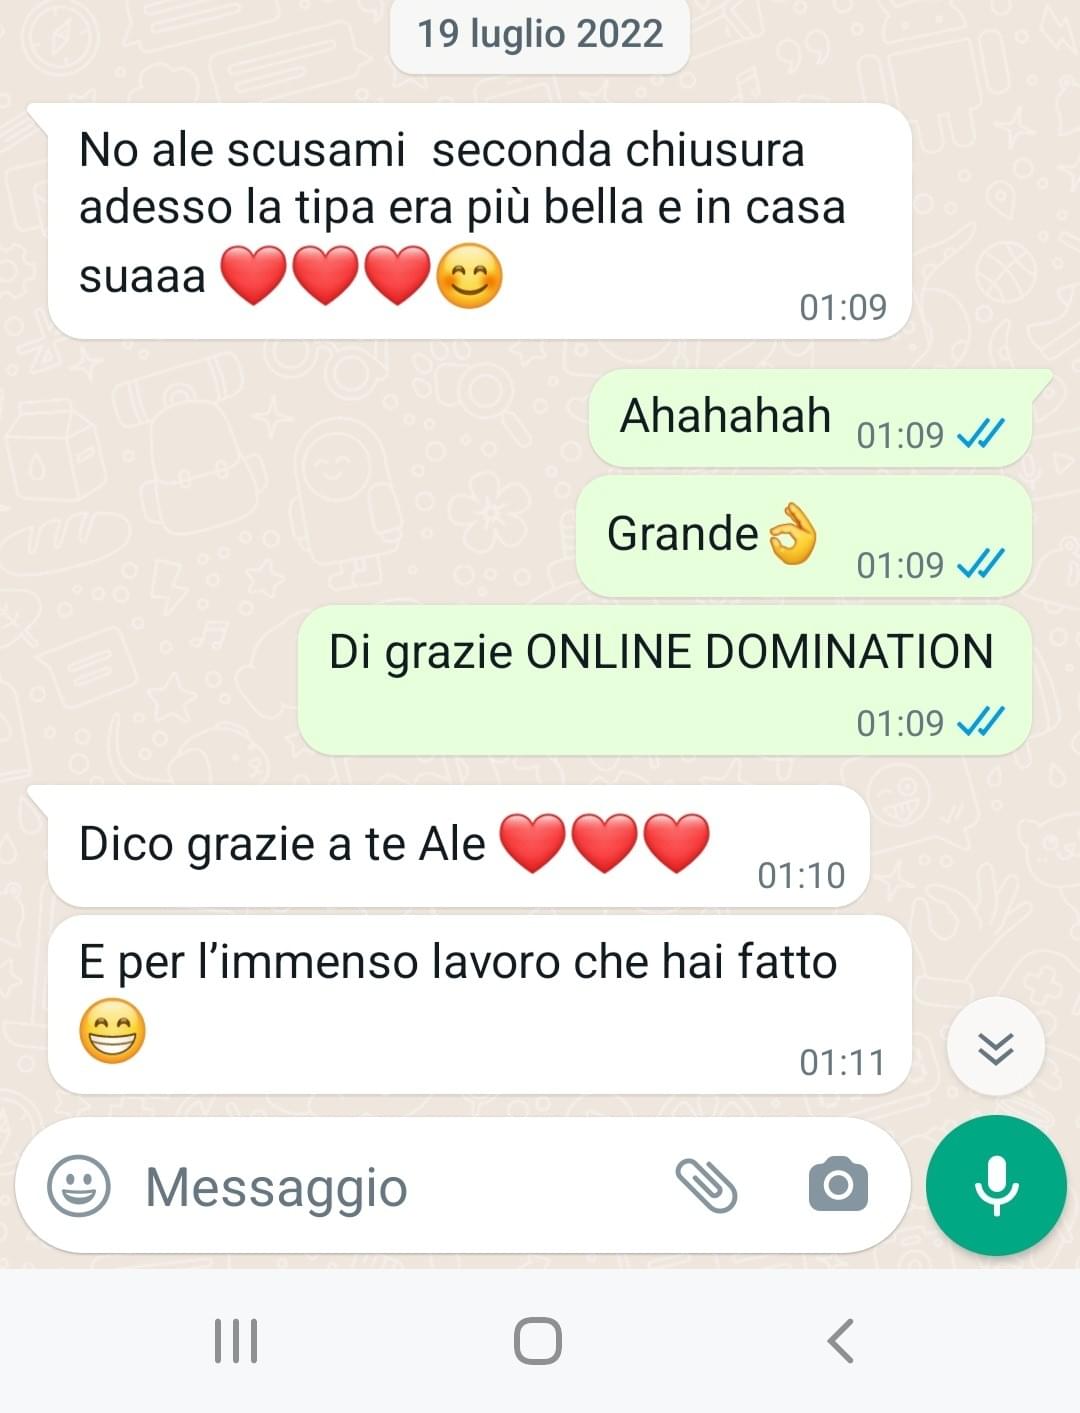Jump to latest messages double-chevron button

click(996, 1047)
